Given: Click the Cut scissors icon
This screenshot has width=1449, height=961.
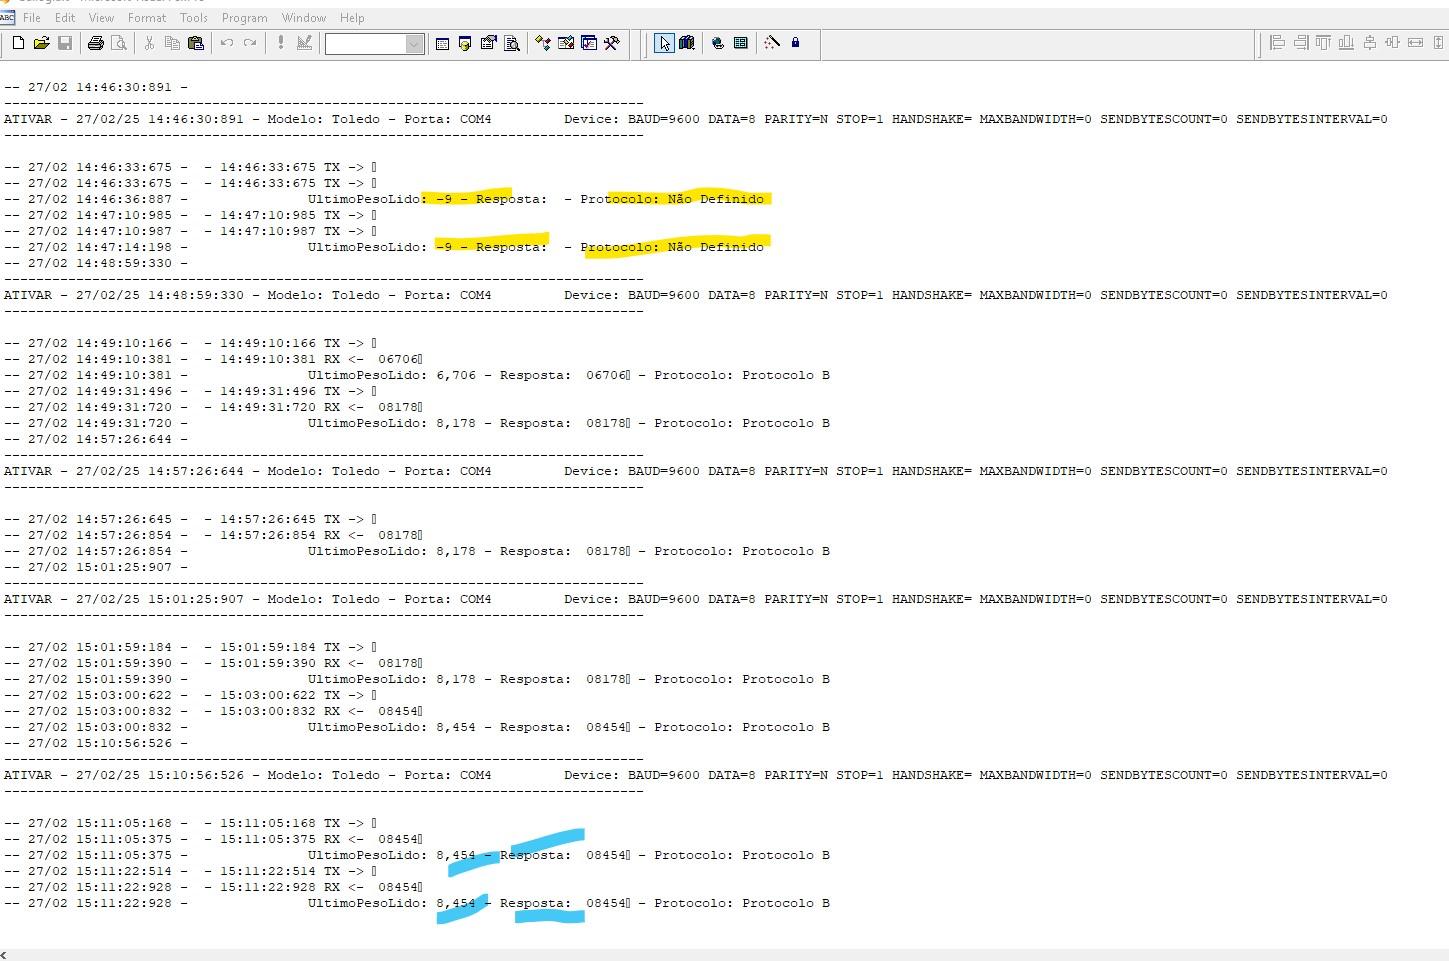Looking at the screenshot, I should click(x=149, y=43).
